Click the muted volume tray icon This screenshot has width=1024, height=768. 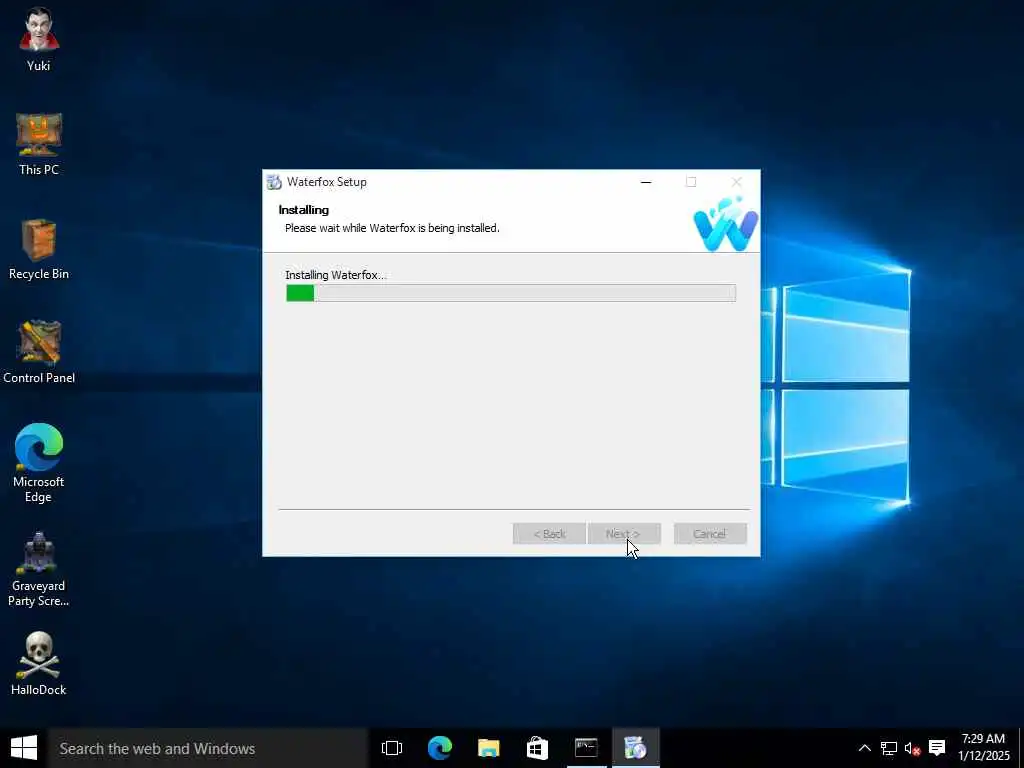click(x=912, y=748)
